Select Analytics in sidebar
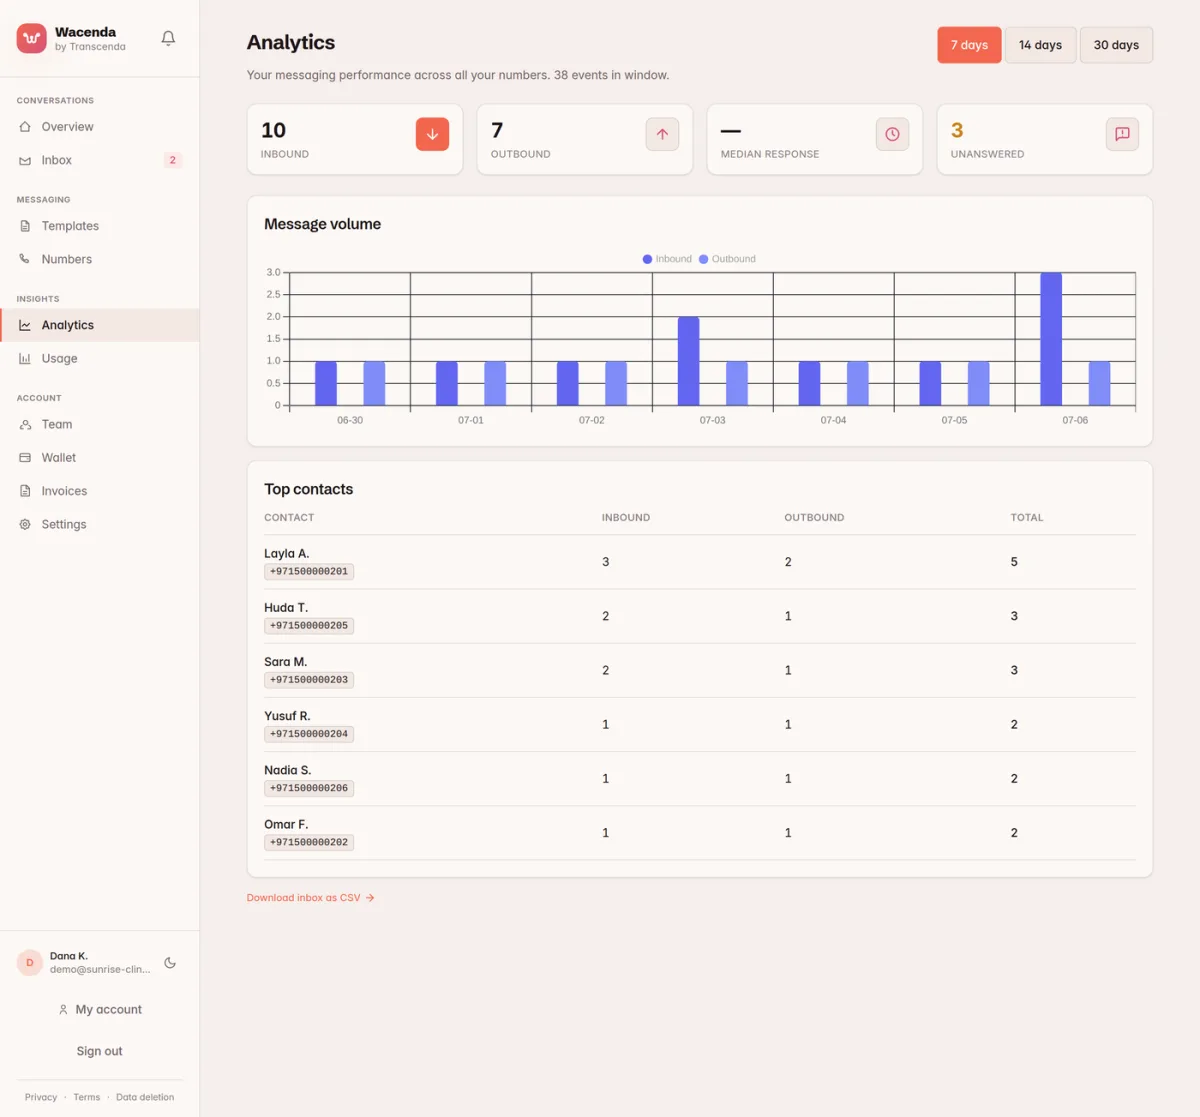Image resolution: width=1200 pixels, height=1117 pixels. click(x=100, y=325)
